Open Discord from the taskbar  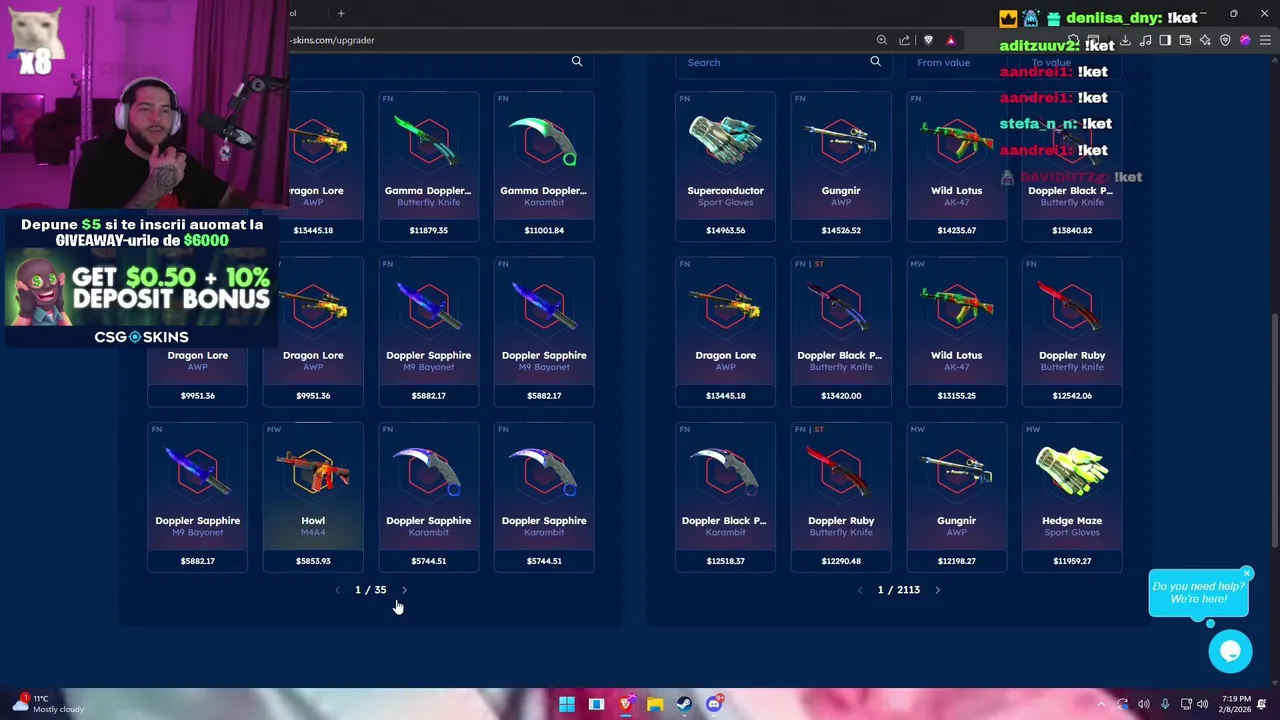point(714,704)
